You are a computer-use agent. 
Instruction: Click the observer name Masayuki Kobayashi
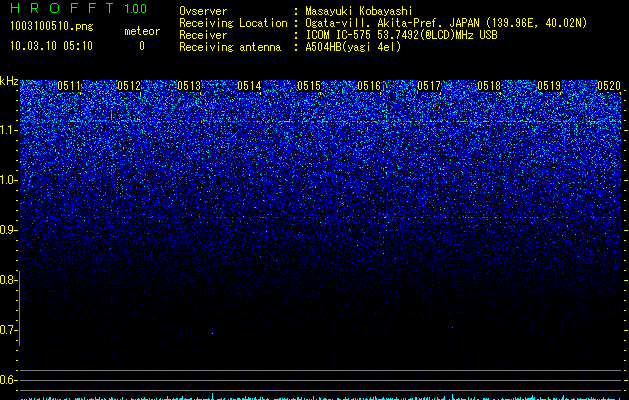click(x=359, y=11)
